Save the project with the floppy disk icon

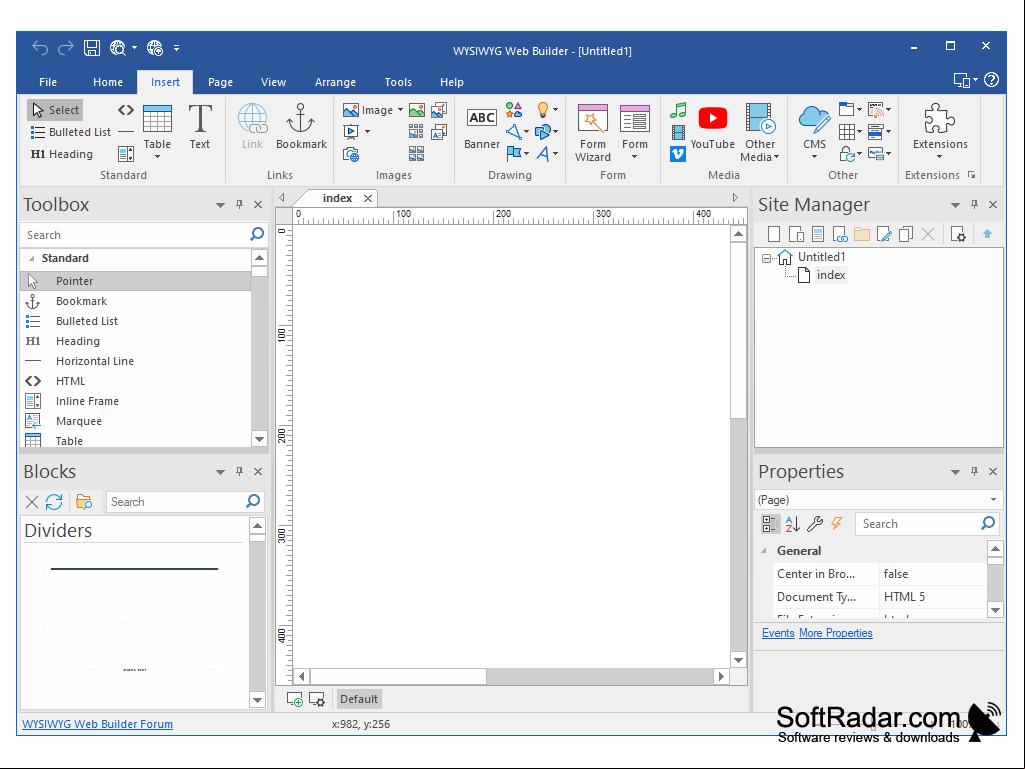[x=92, y=48]
